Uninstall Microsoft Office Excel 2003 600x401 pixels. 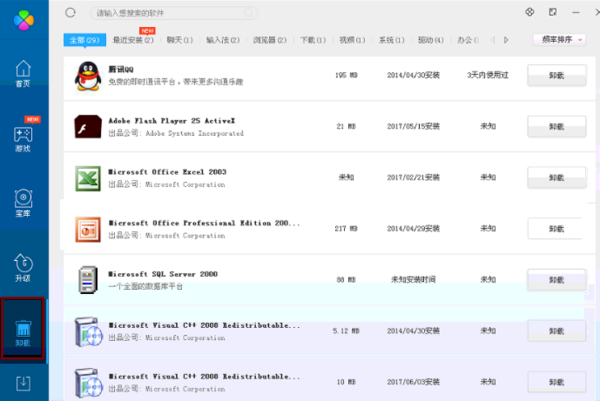[x=556, y=178]
